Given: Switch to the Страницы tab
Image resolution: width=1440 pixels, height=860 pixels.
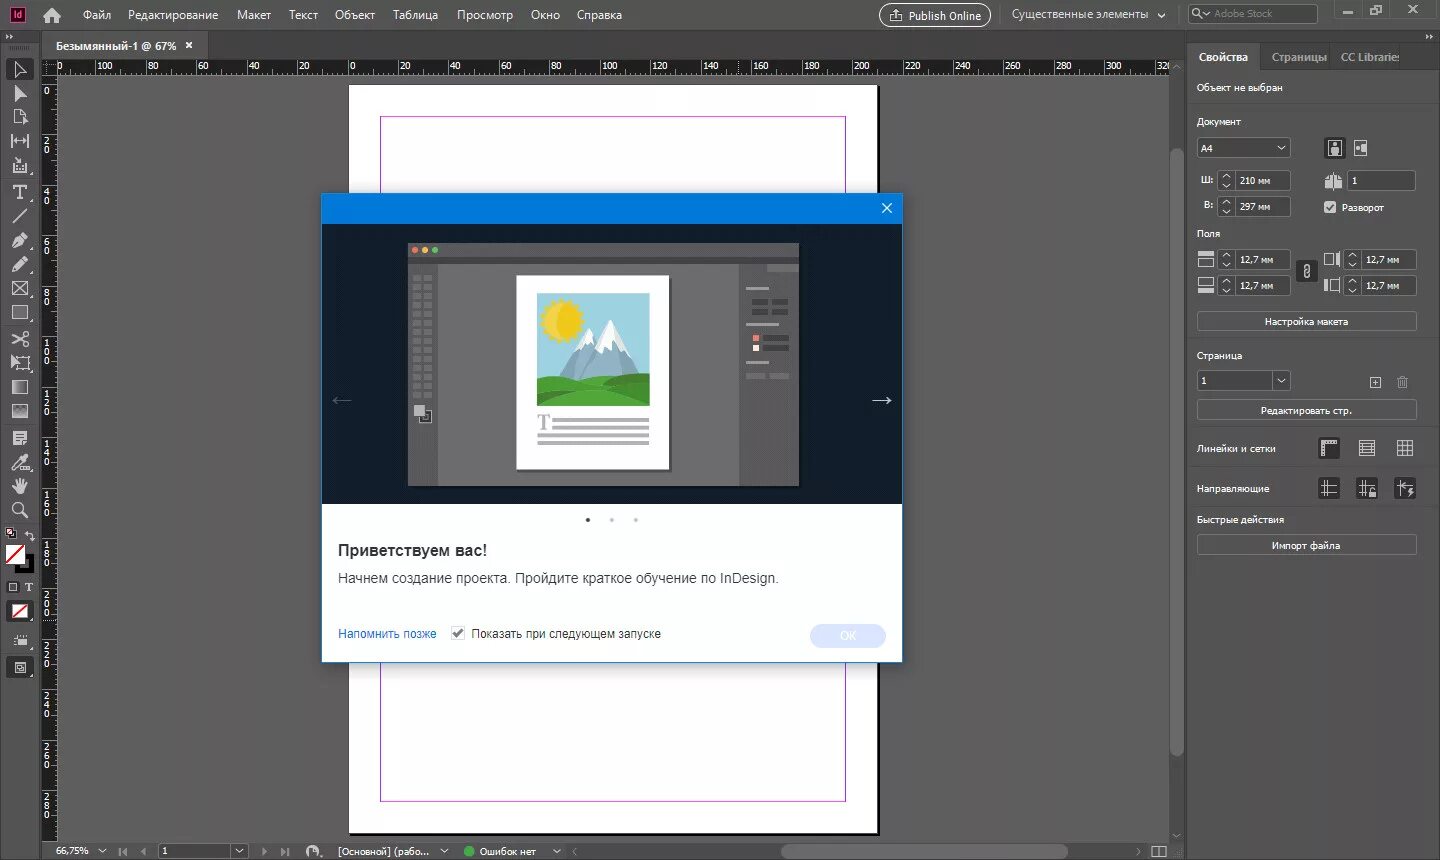Looking at the screenshot, I should (1298, 57).
